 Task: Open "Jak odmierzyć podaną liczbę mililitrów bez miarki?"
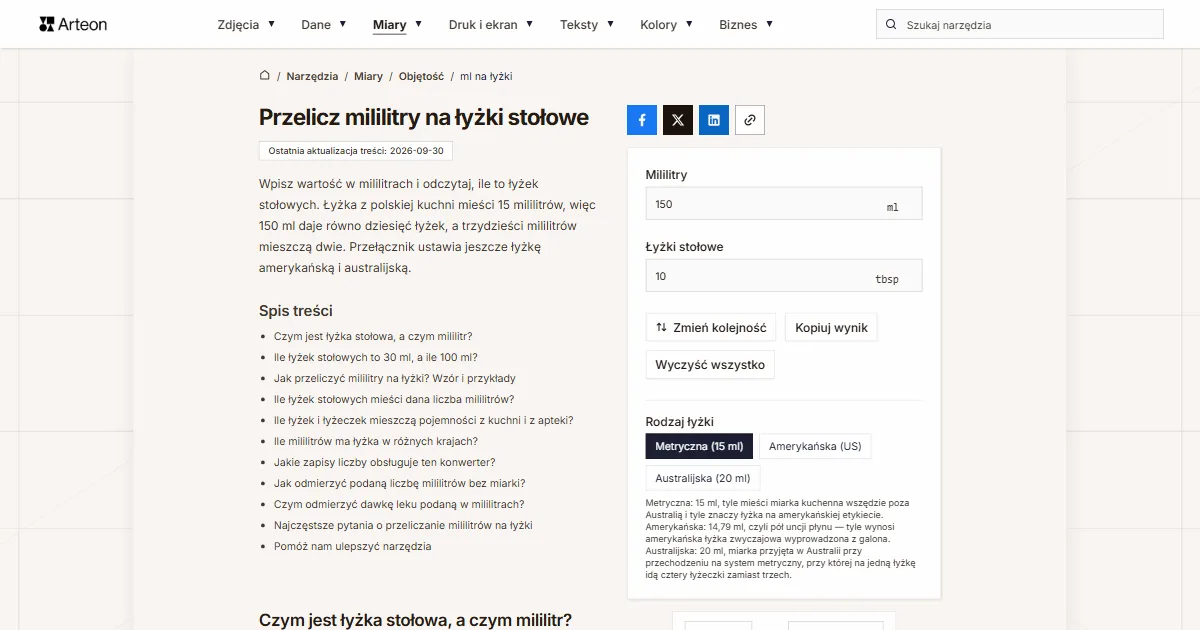click(x=400, y=483)
